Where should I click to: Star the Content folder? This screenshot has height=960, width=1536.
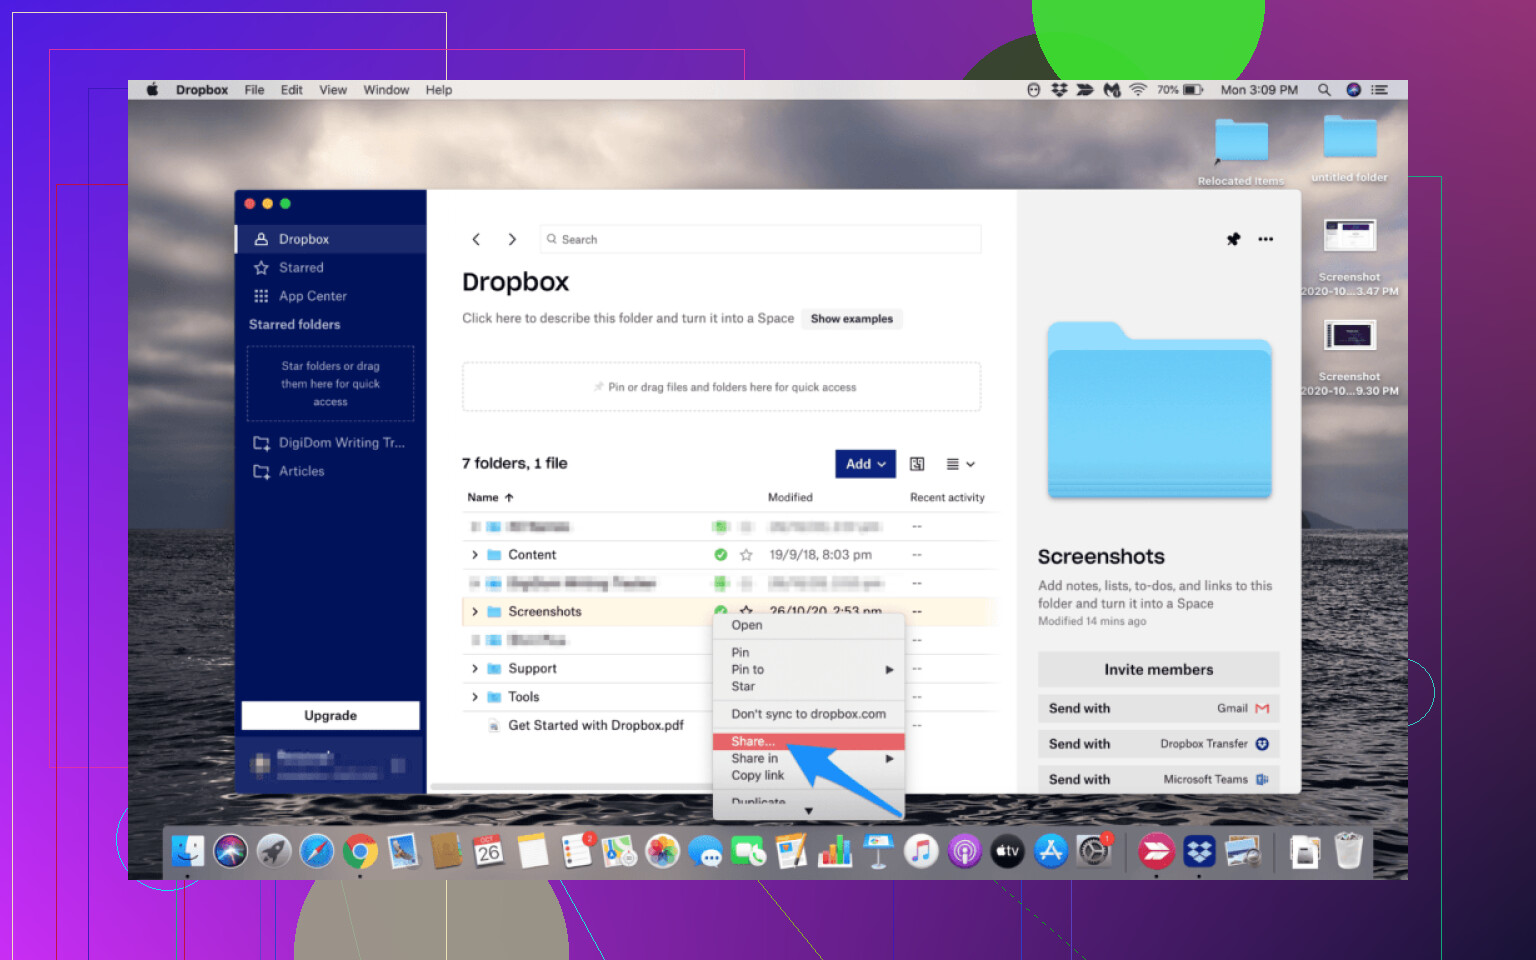(746, 555)
